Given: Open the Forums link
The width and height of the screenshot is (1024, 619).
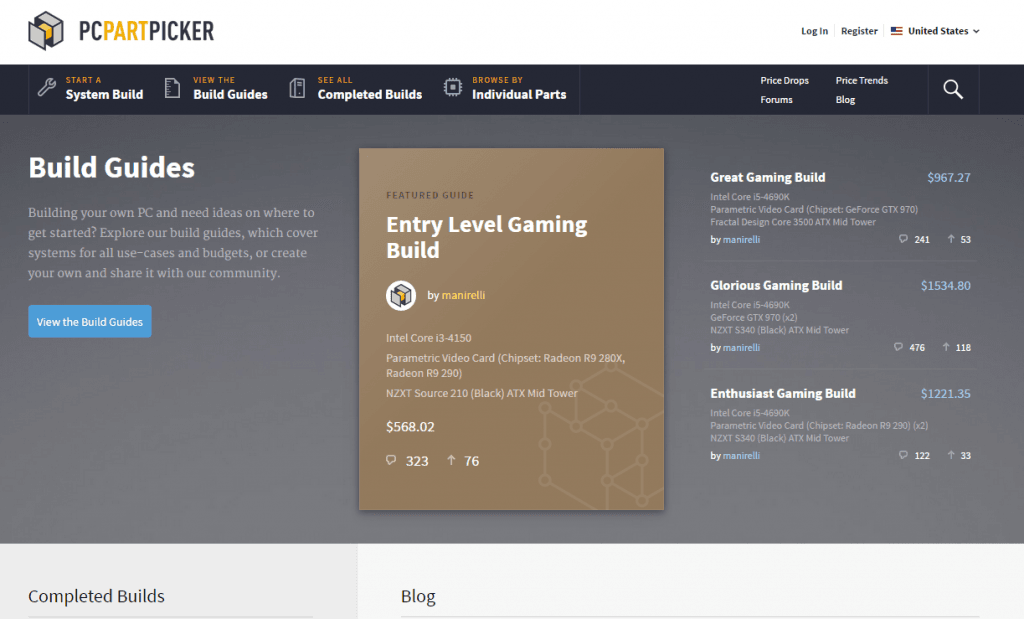Looking at the screenshot, I should (x=776, y=100).
